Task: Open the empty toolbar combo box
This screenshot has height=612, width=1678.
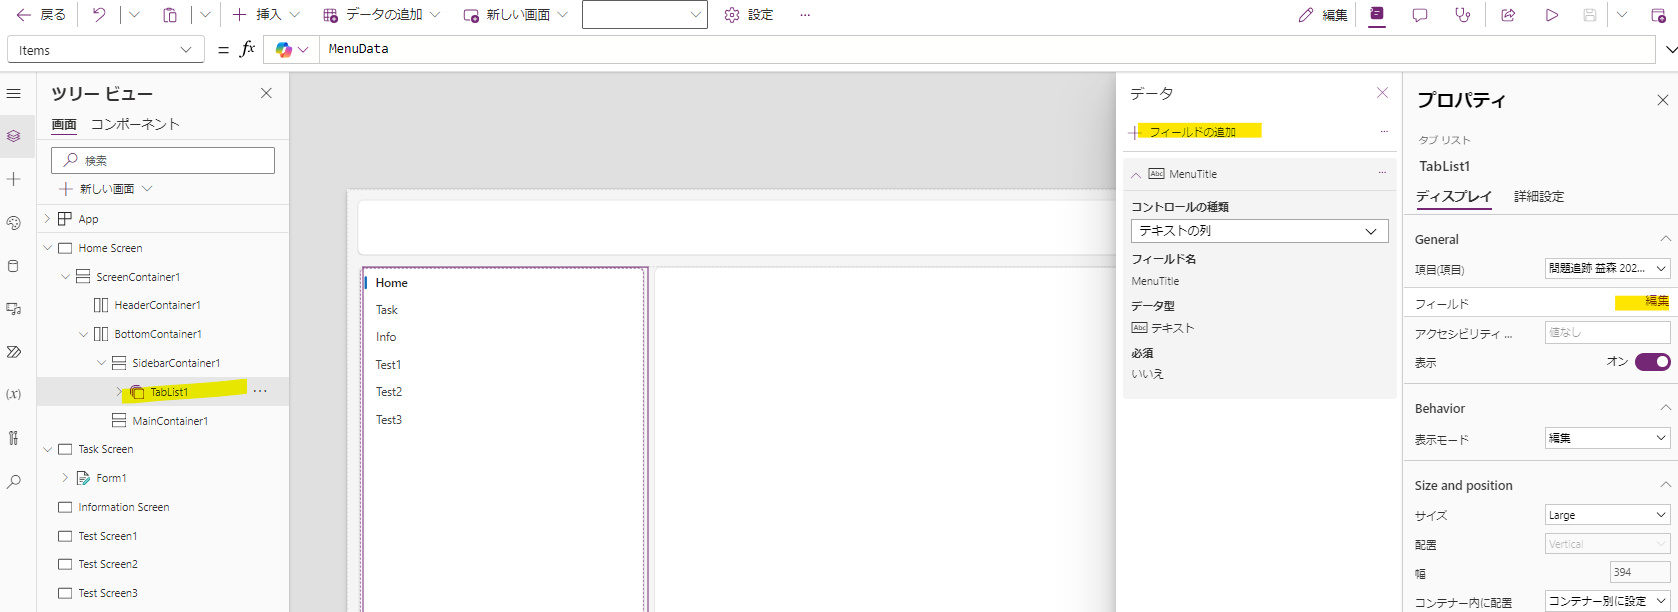Action: [645, 14]
